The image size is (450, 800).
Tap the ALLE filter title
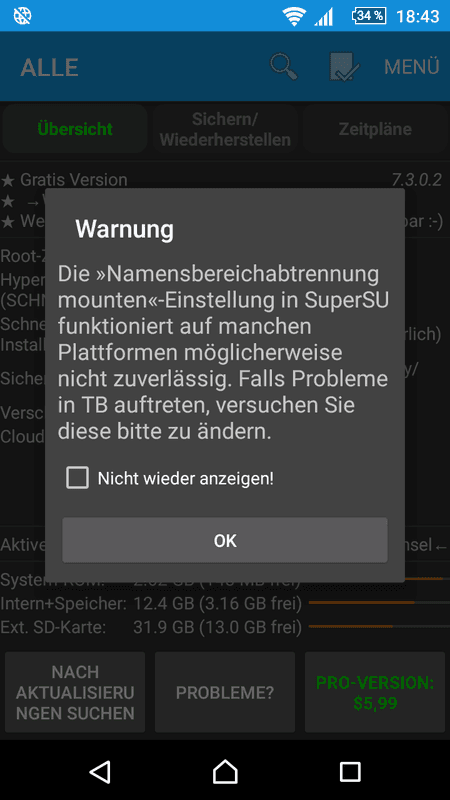(x=49, y=67)
